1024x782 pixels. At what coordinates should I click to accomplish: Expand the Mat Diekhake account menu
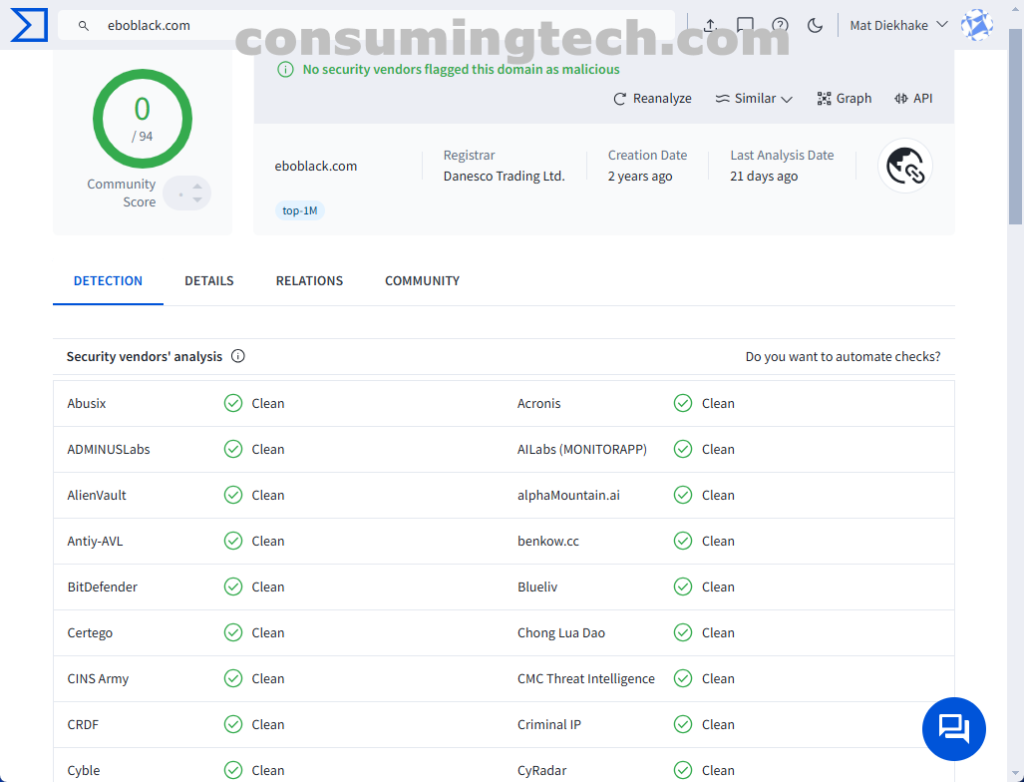click(899, 25)
